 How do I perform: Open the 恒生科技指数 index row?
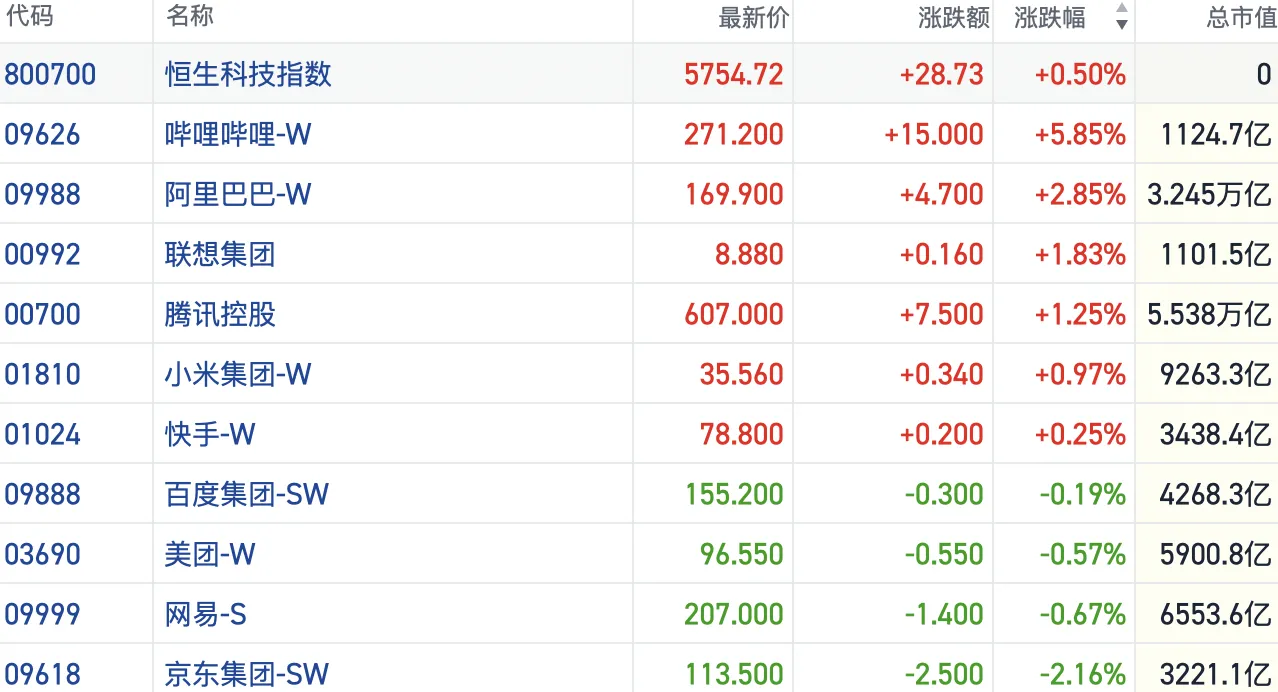[248, 74]
